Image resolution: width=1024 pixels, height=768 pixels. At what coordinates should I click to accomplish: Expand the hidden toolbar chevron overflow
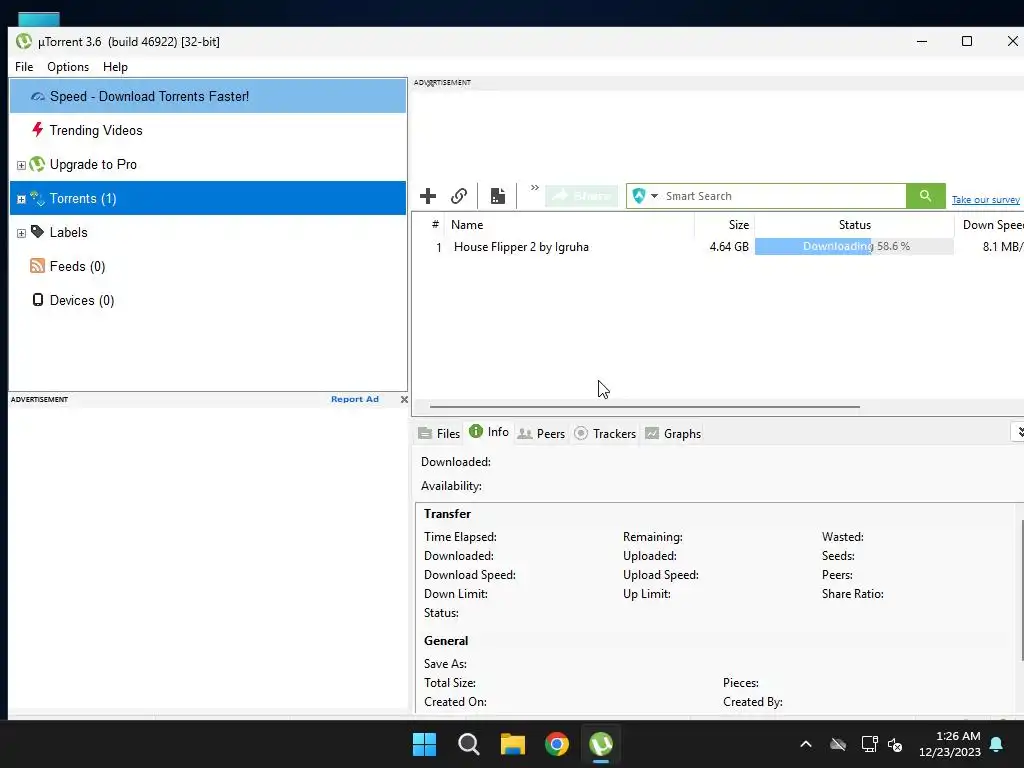(534, 188)
